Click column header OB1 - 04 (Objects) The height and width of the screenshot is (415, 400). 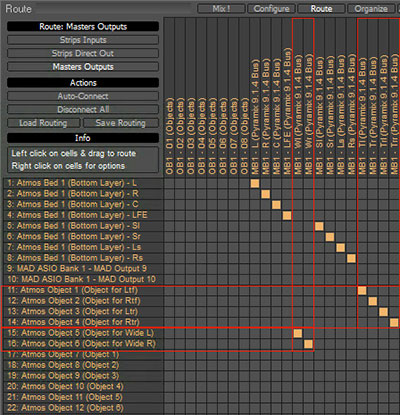[201, 136]
